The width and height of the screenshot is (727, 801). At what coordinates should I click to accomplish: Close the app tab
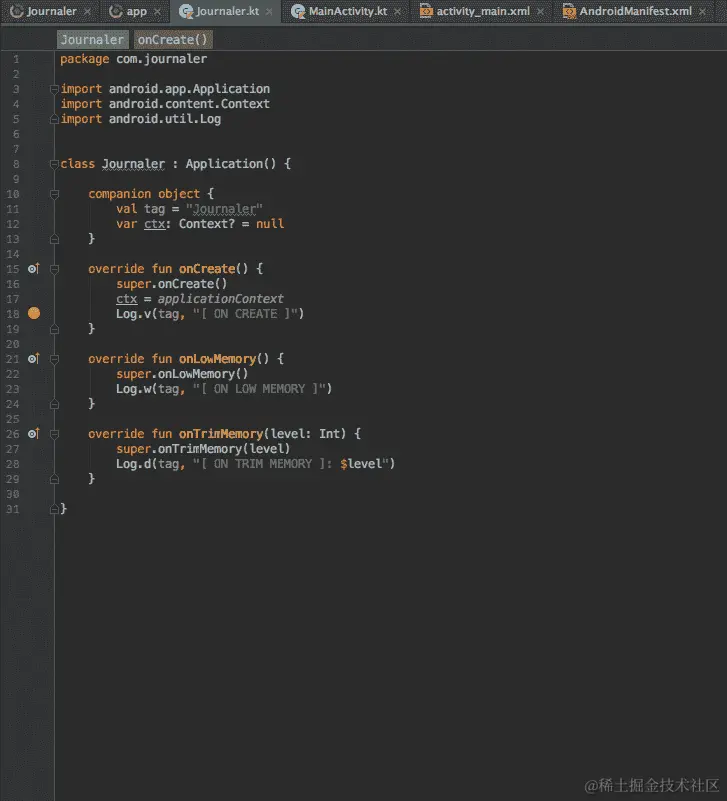coord(158,11)
